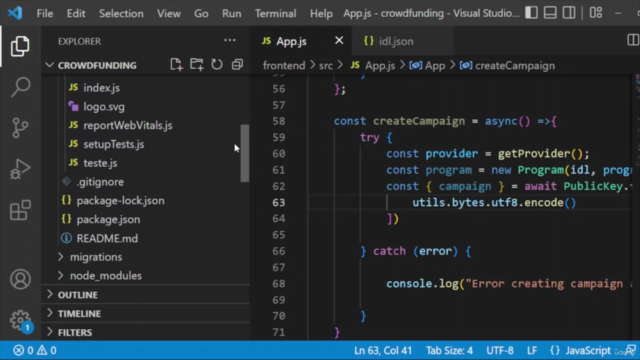Collapse all folders in Explorer
The height and width of the screenshot is (360, 640).
[x=237, y=64]
